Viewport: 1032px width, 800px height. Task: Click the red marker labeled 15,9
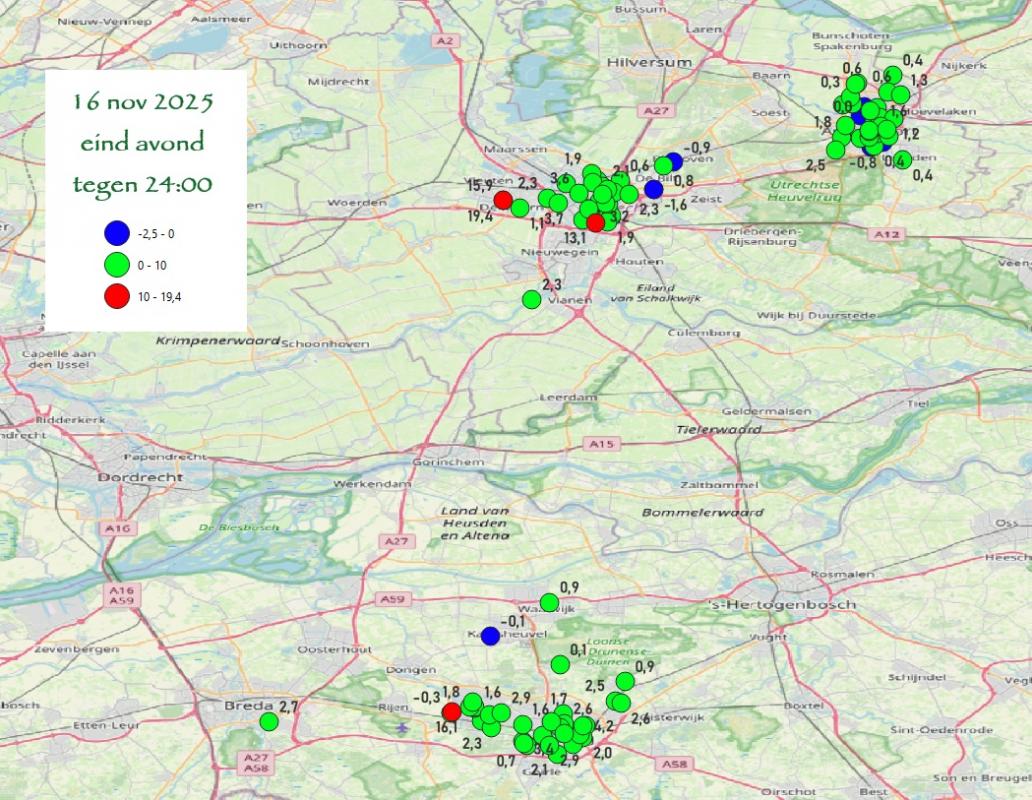coord(504,200)
